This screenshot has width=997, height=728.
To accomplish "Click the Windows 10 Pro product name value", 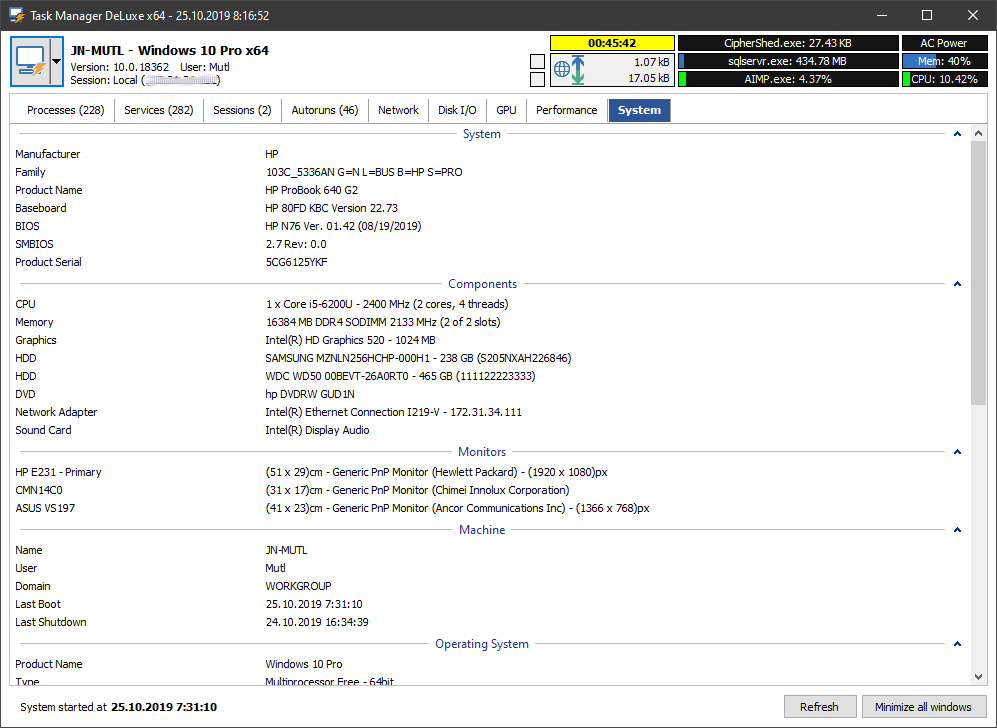I will pyautogui.click(x=303, y=664).
